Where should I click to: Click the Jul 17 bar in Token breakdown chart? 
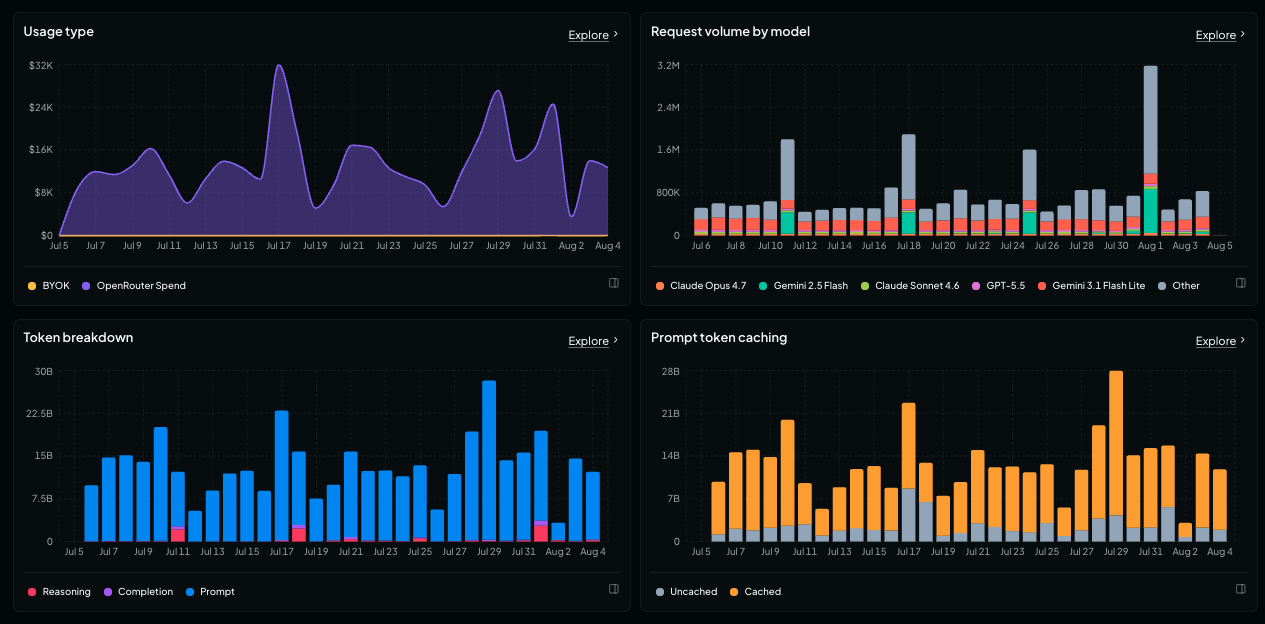[282, 476]
